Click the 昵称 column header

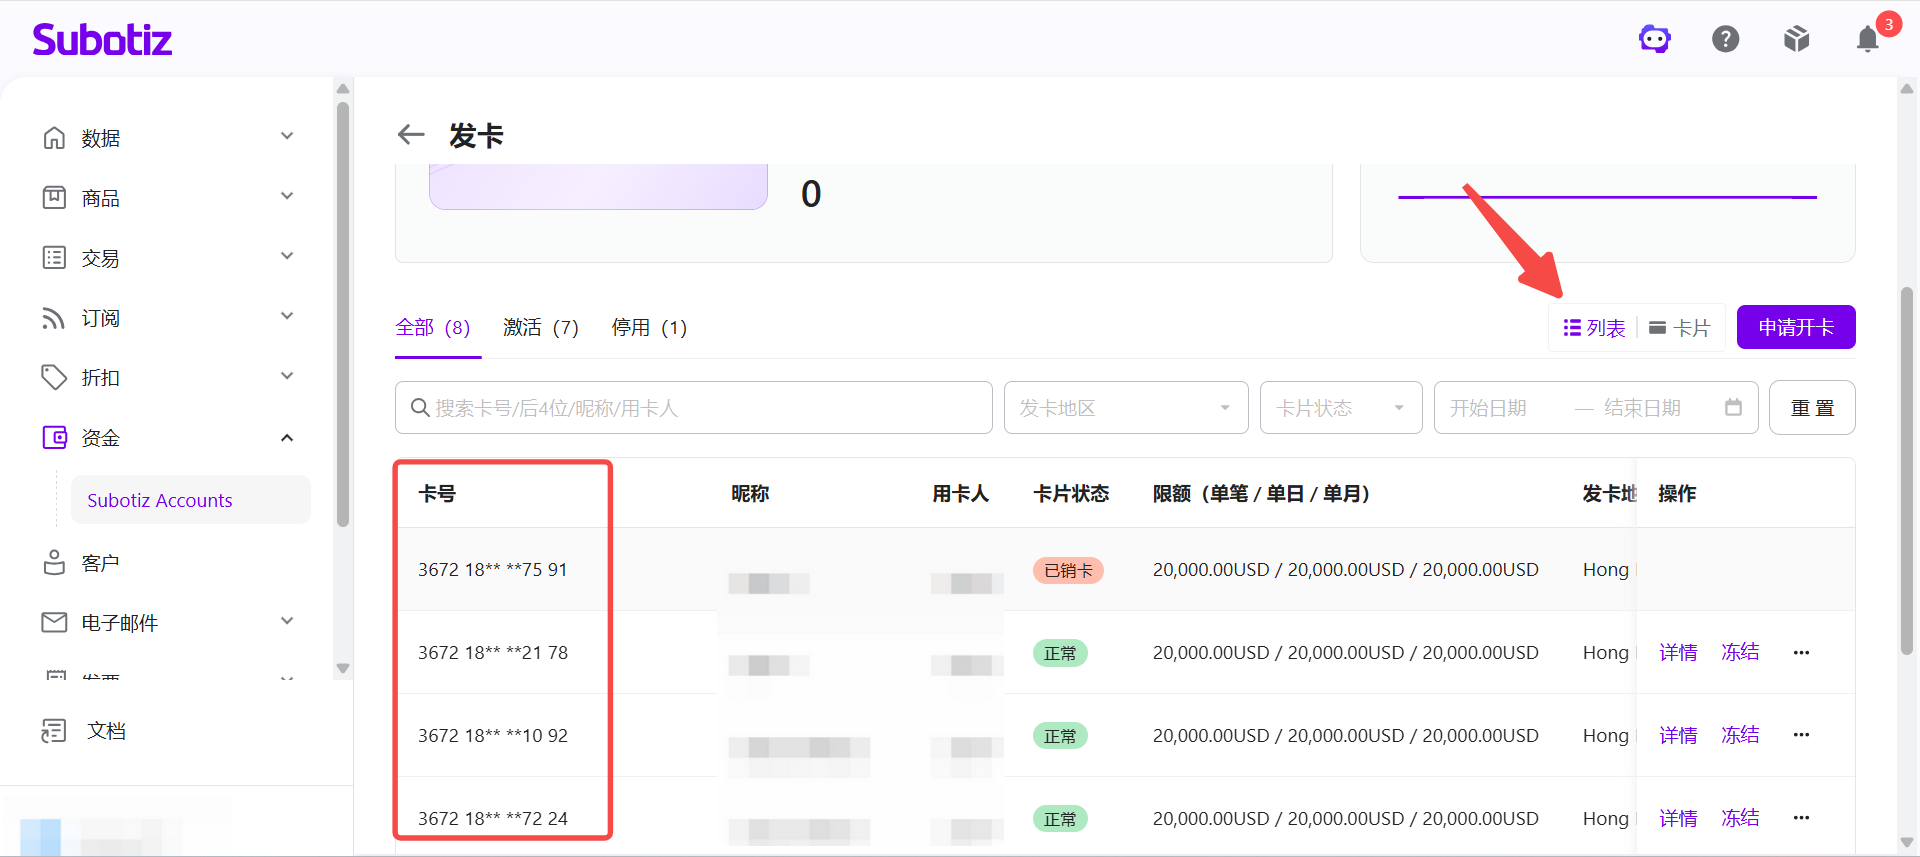750,493
